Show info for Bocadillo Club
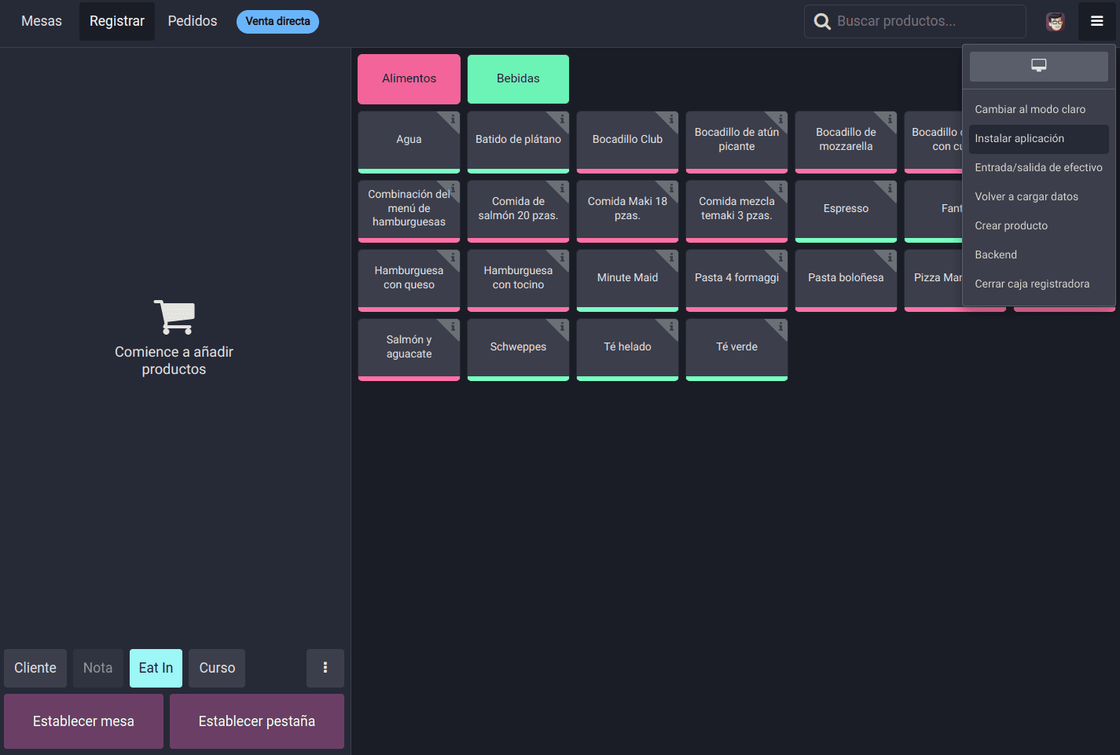This screenshot has height=755, width=1120. pos(671,119)
